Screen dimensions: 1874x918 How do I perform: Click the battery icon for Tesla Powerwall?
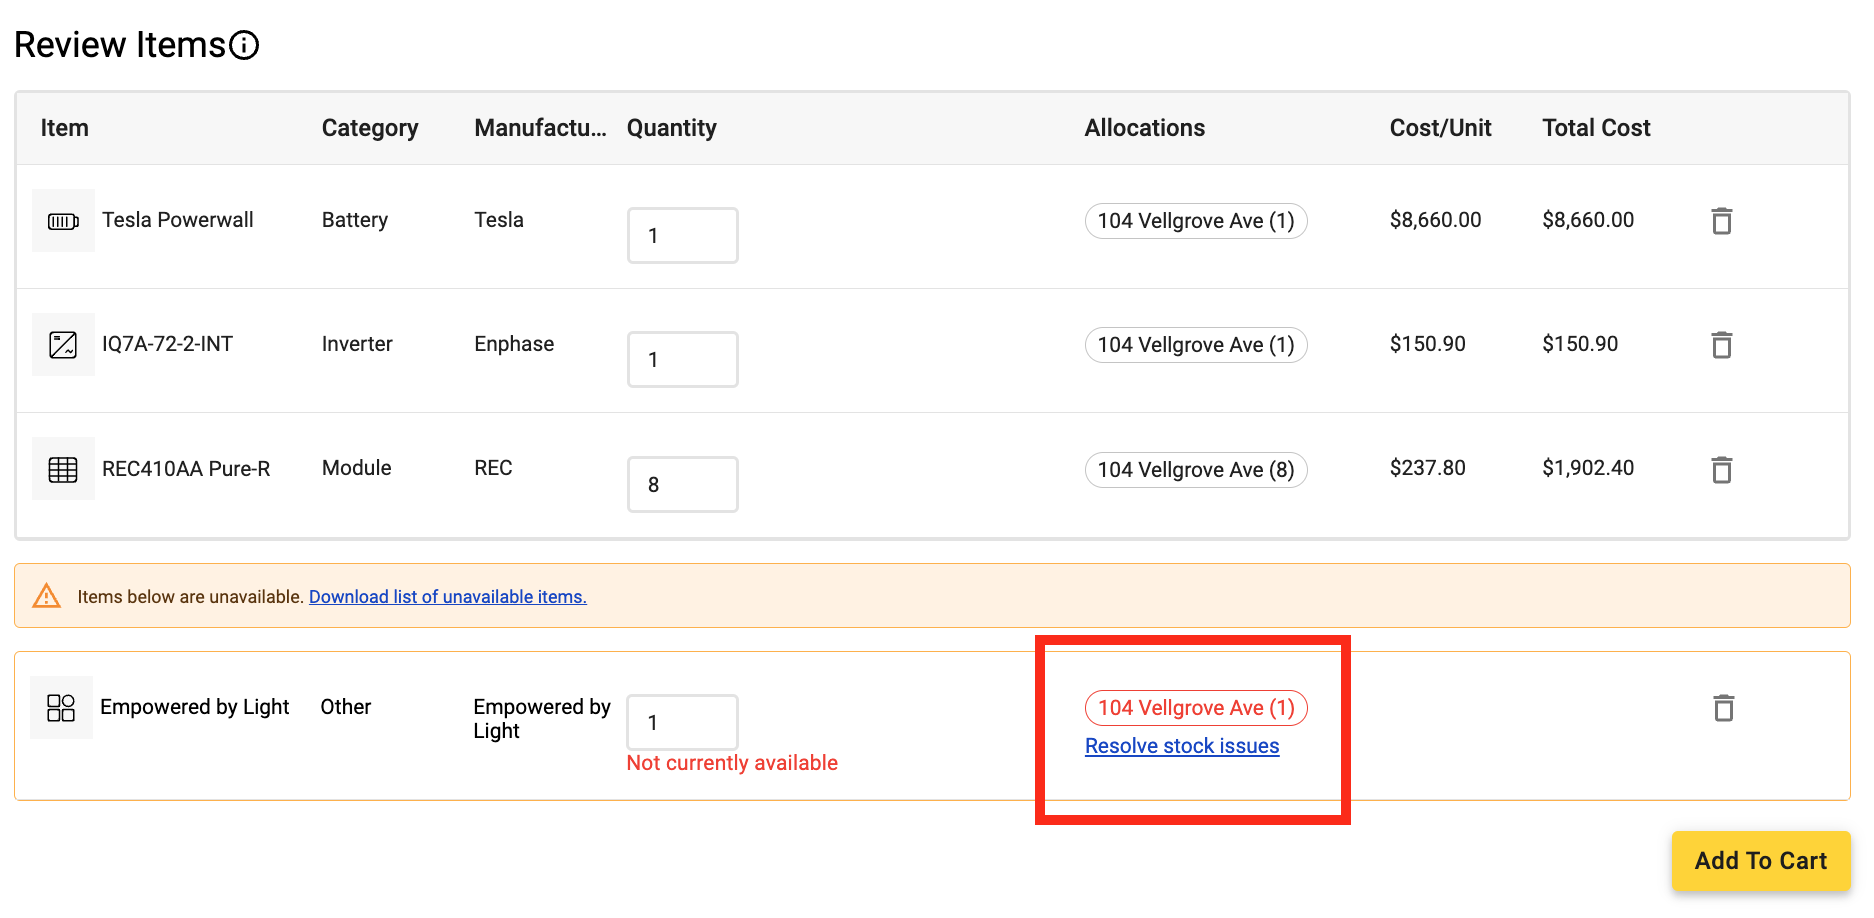click(x=63, y=221)
